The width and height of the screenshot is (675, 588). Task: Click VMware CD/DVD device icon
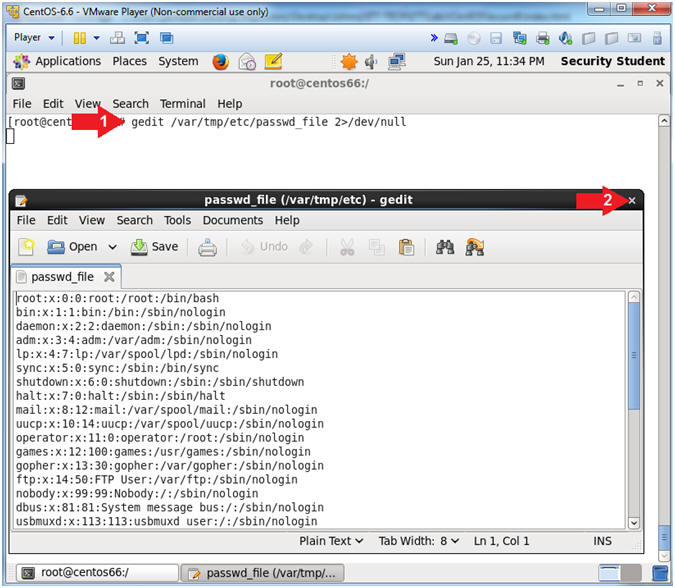click(x=474, y=39)
